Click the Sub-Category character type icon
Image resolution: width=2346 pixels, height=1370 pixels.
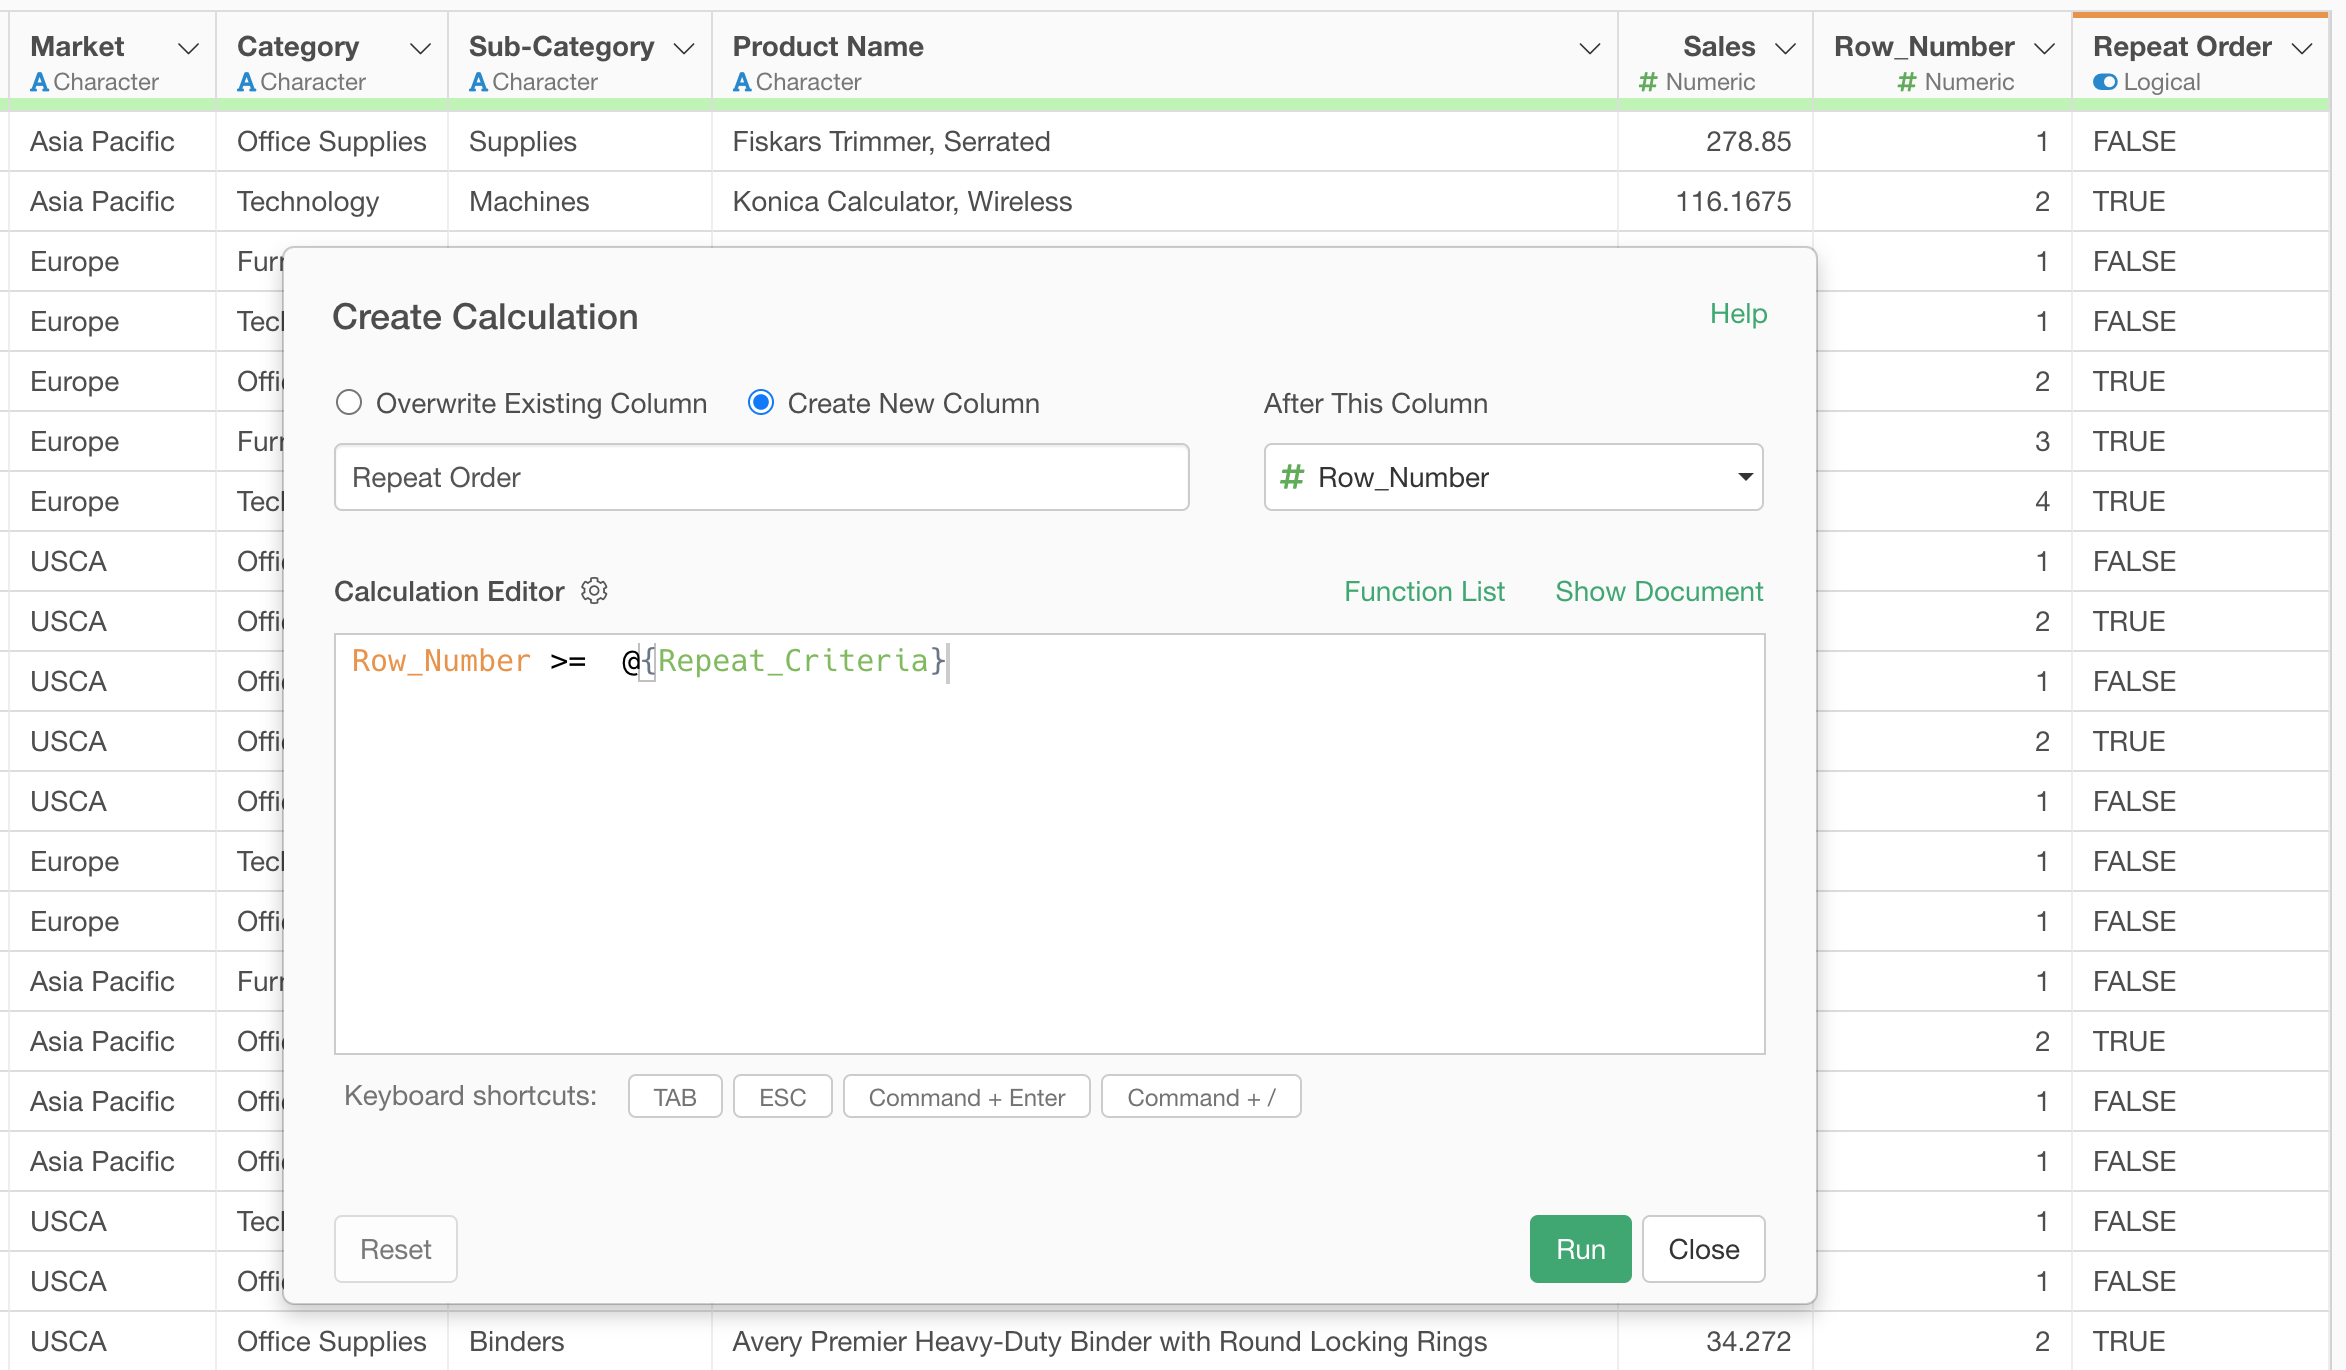(478, 82)
